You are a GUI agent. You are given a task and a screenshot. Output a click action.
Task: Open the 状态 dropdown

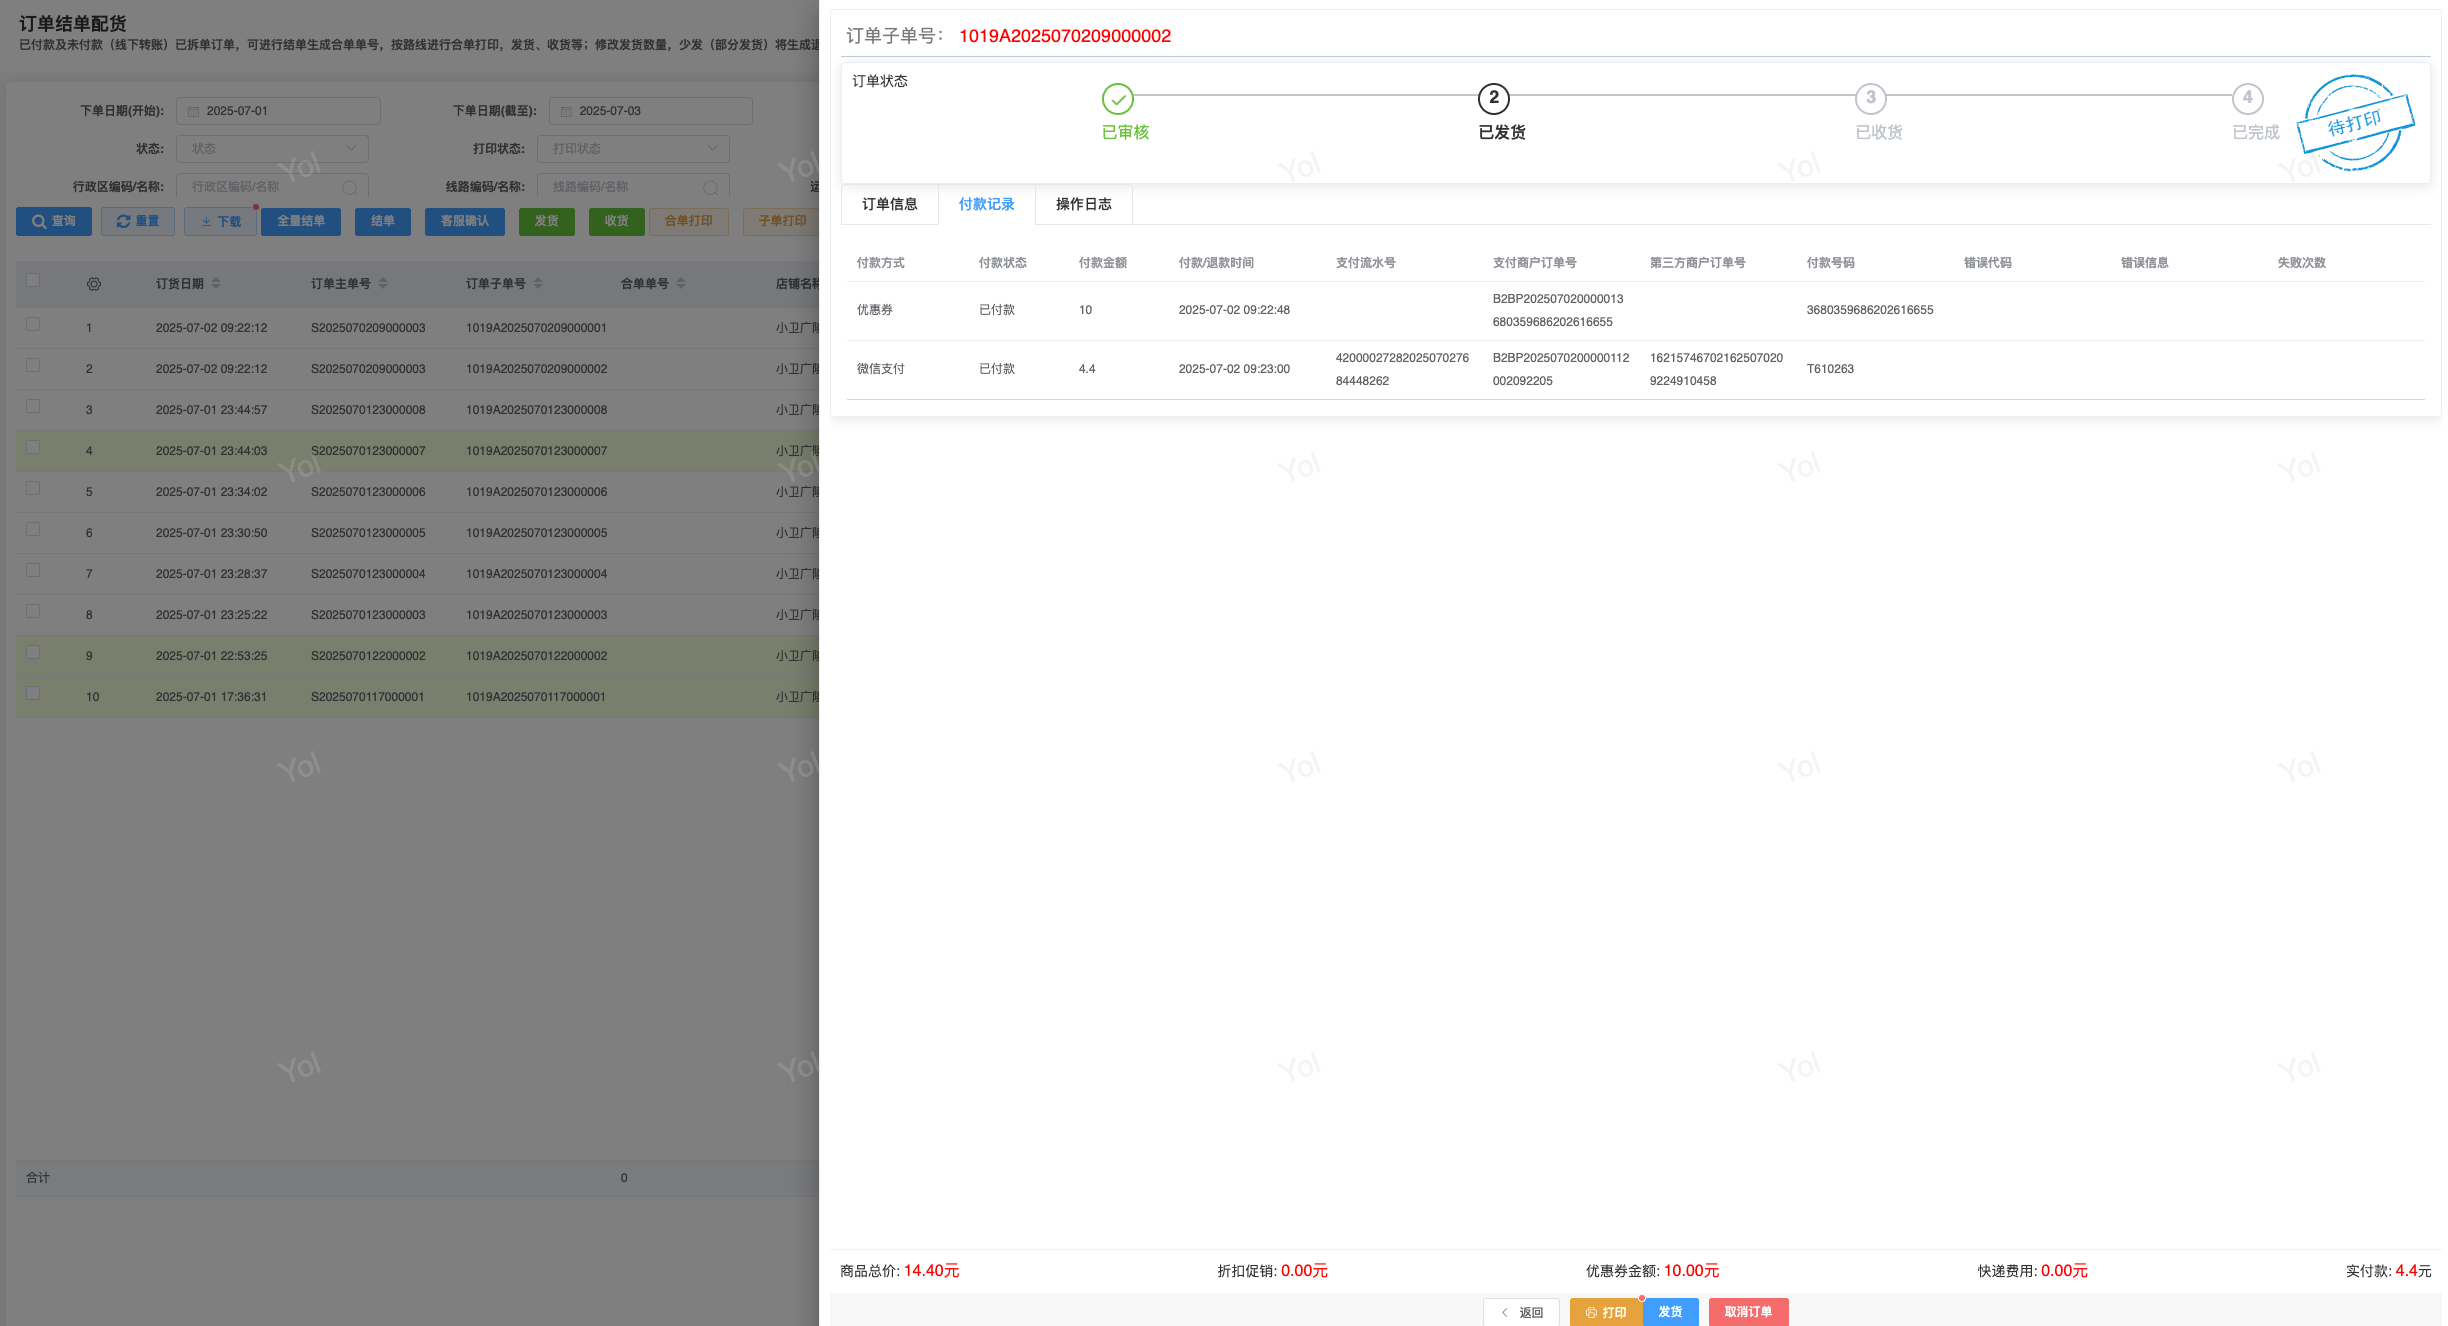(272, 149)
